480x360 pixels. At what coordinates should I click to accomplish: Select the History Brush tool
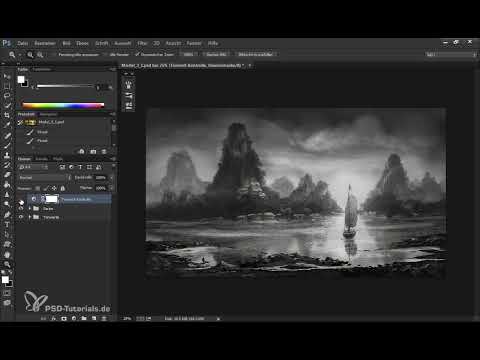pyautogui.click(x=7, y=165)
